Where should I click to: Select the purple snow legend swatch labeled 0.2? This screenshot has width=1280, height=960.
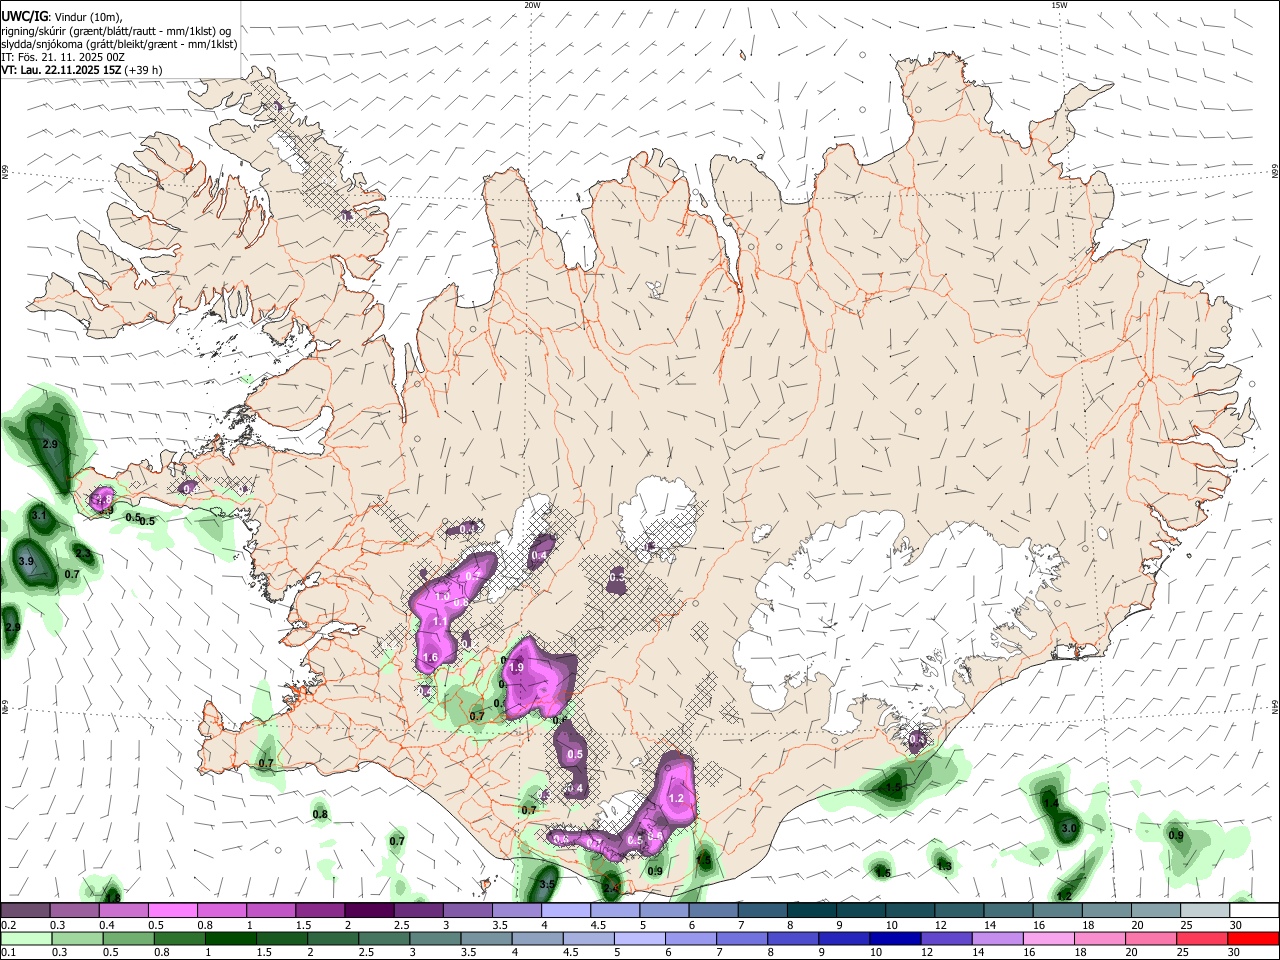[25, 910]
